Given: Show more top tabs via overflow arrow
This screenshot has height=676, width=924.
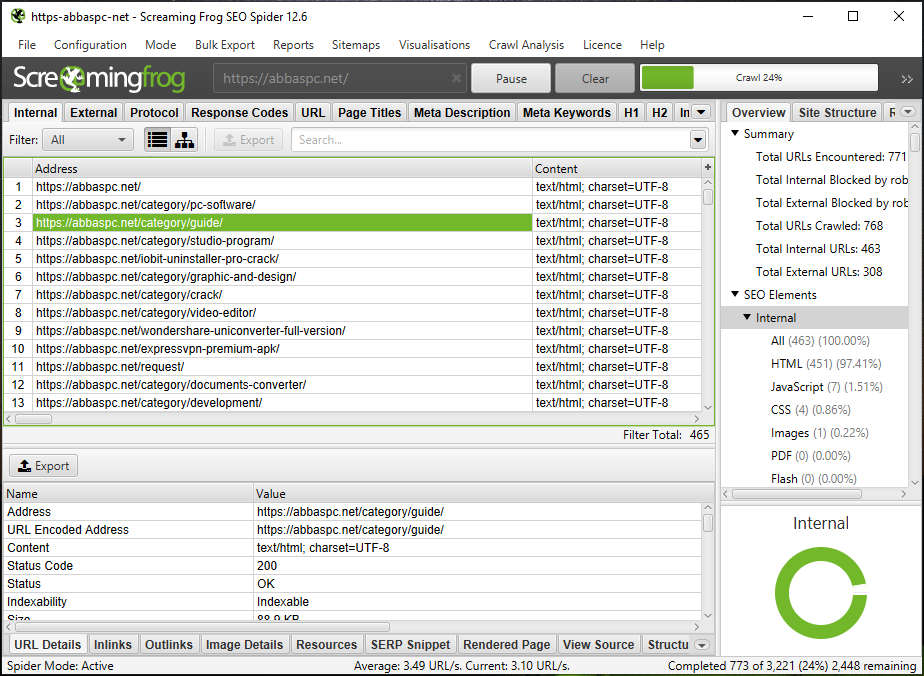Looking at the screenshot, I should 701,112.
